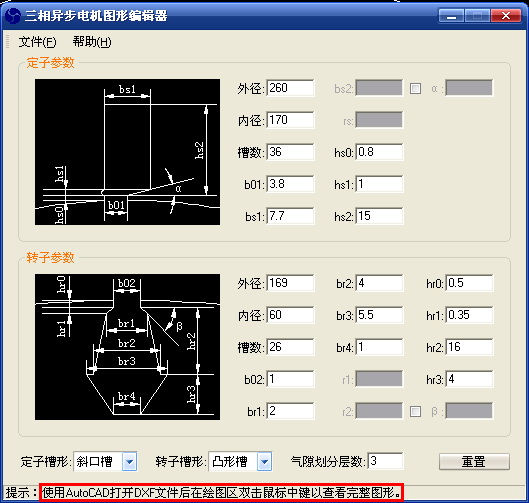
Task: Click the b02 input field
Action: pyautogui.click(x=290, y=379)
